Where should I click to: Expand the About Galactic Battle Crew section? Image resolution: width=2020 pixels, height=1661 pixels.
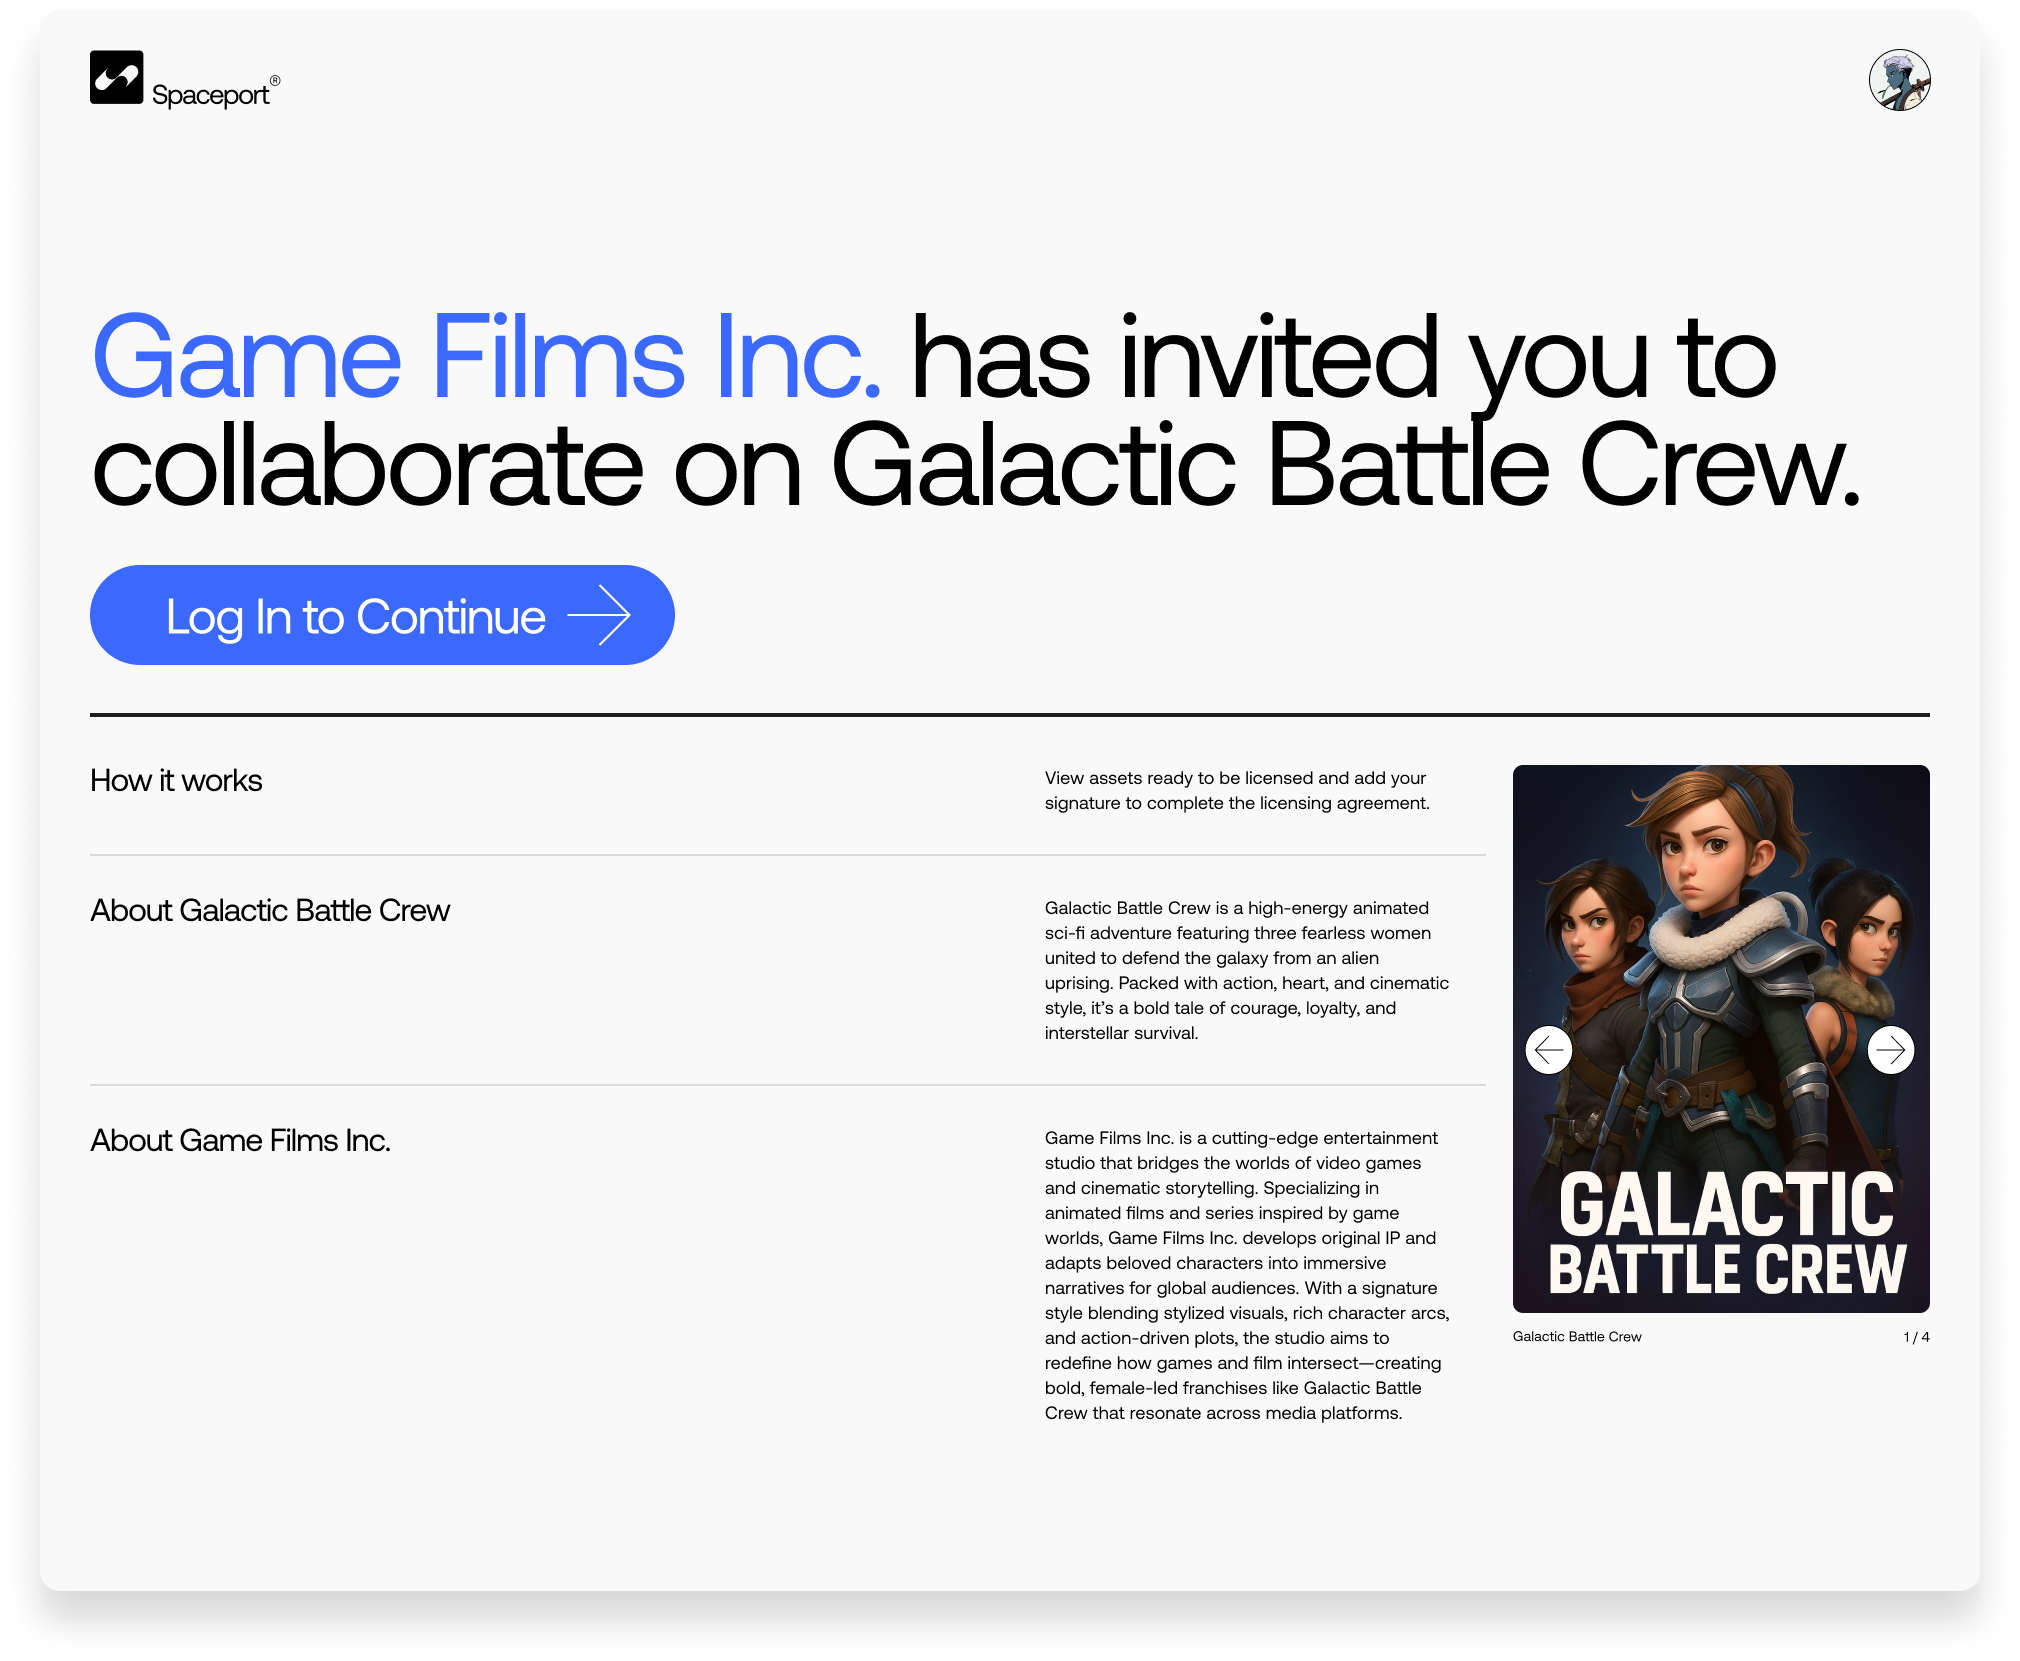(270, 911)
